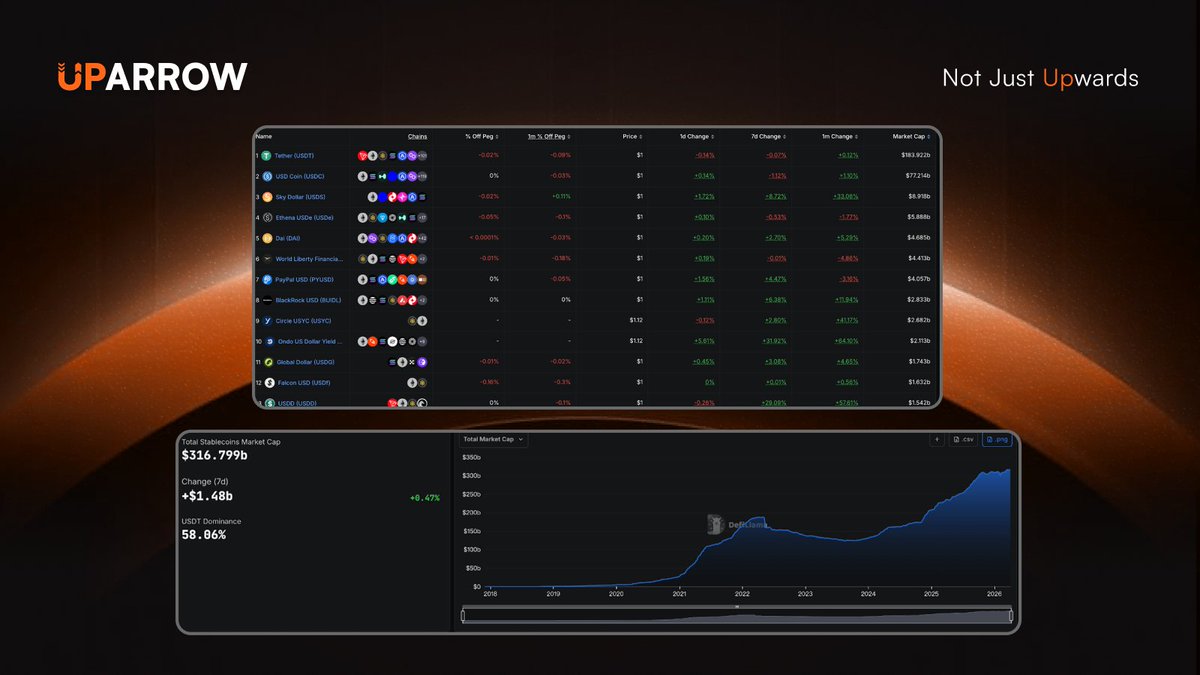
Task: Expand the +9 chains badge for Ondo
Action: click(x=422, y=341)
